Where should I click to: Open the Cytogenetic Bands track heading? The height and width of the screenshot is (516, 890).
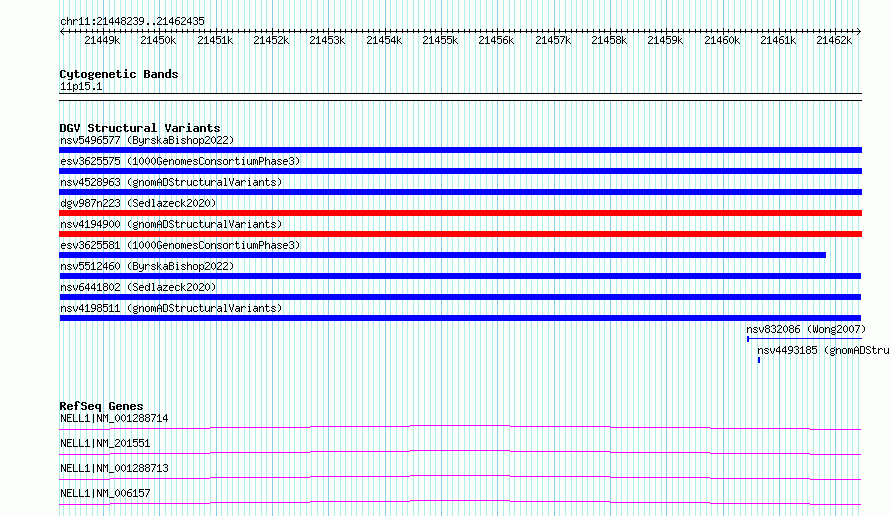(x=119, y=74)
